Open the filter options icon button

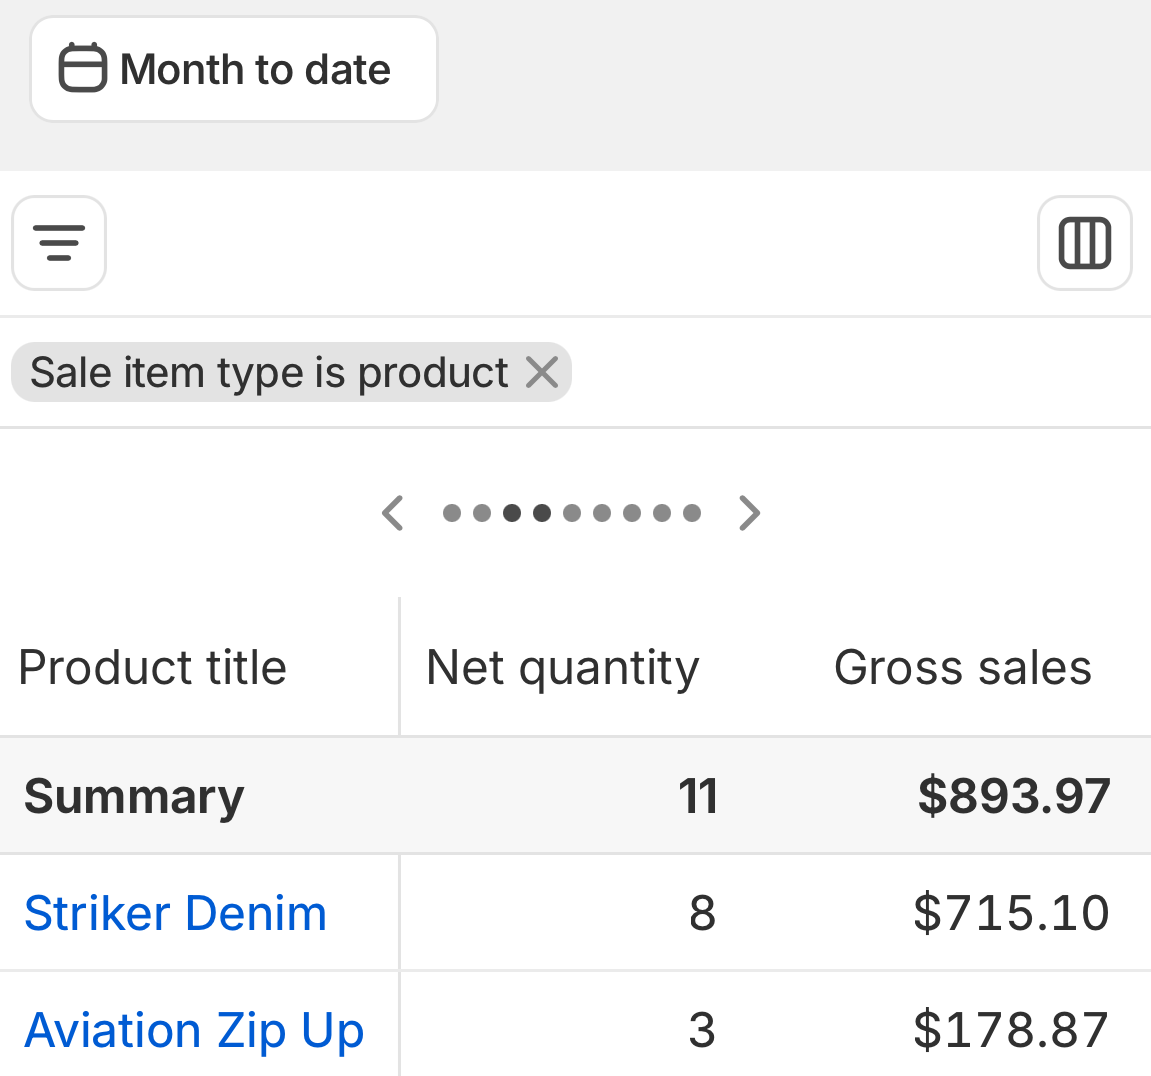59,243
